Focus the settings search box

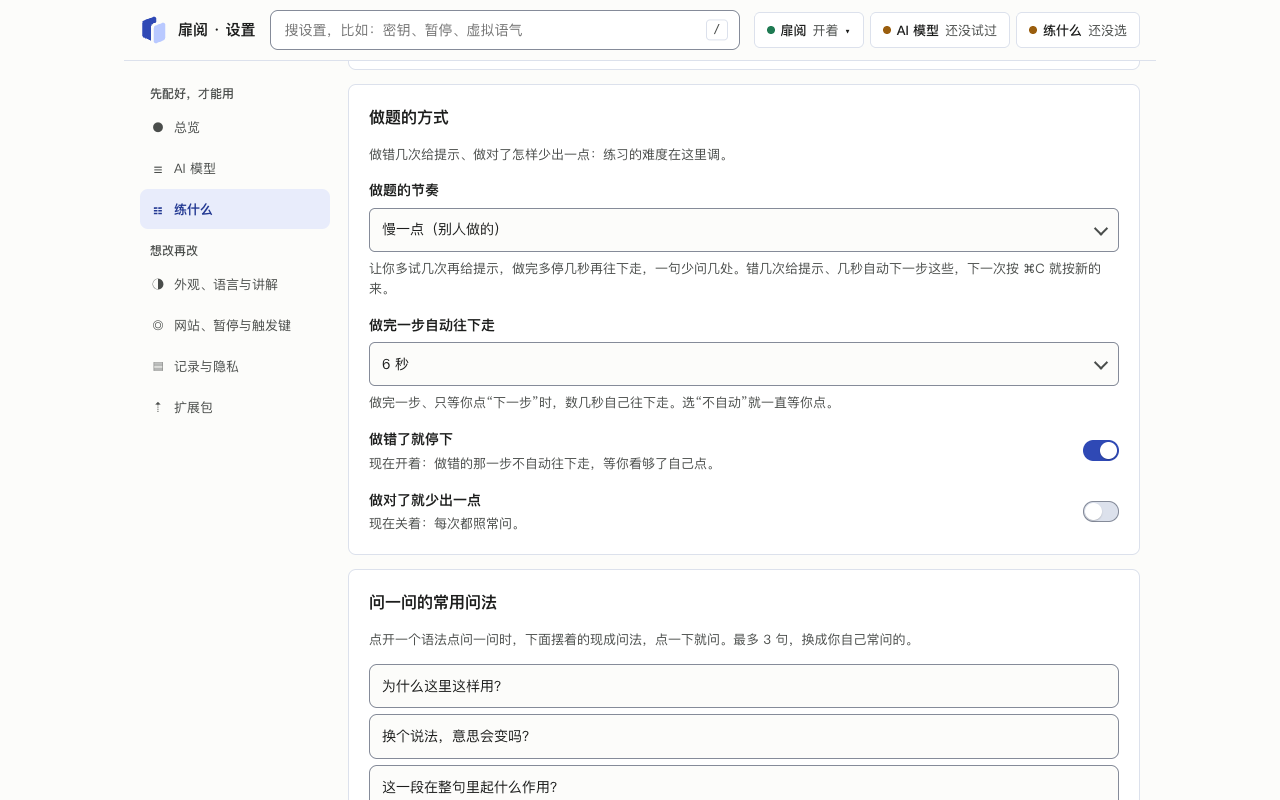(x=505, y=30)
